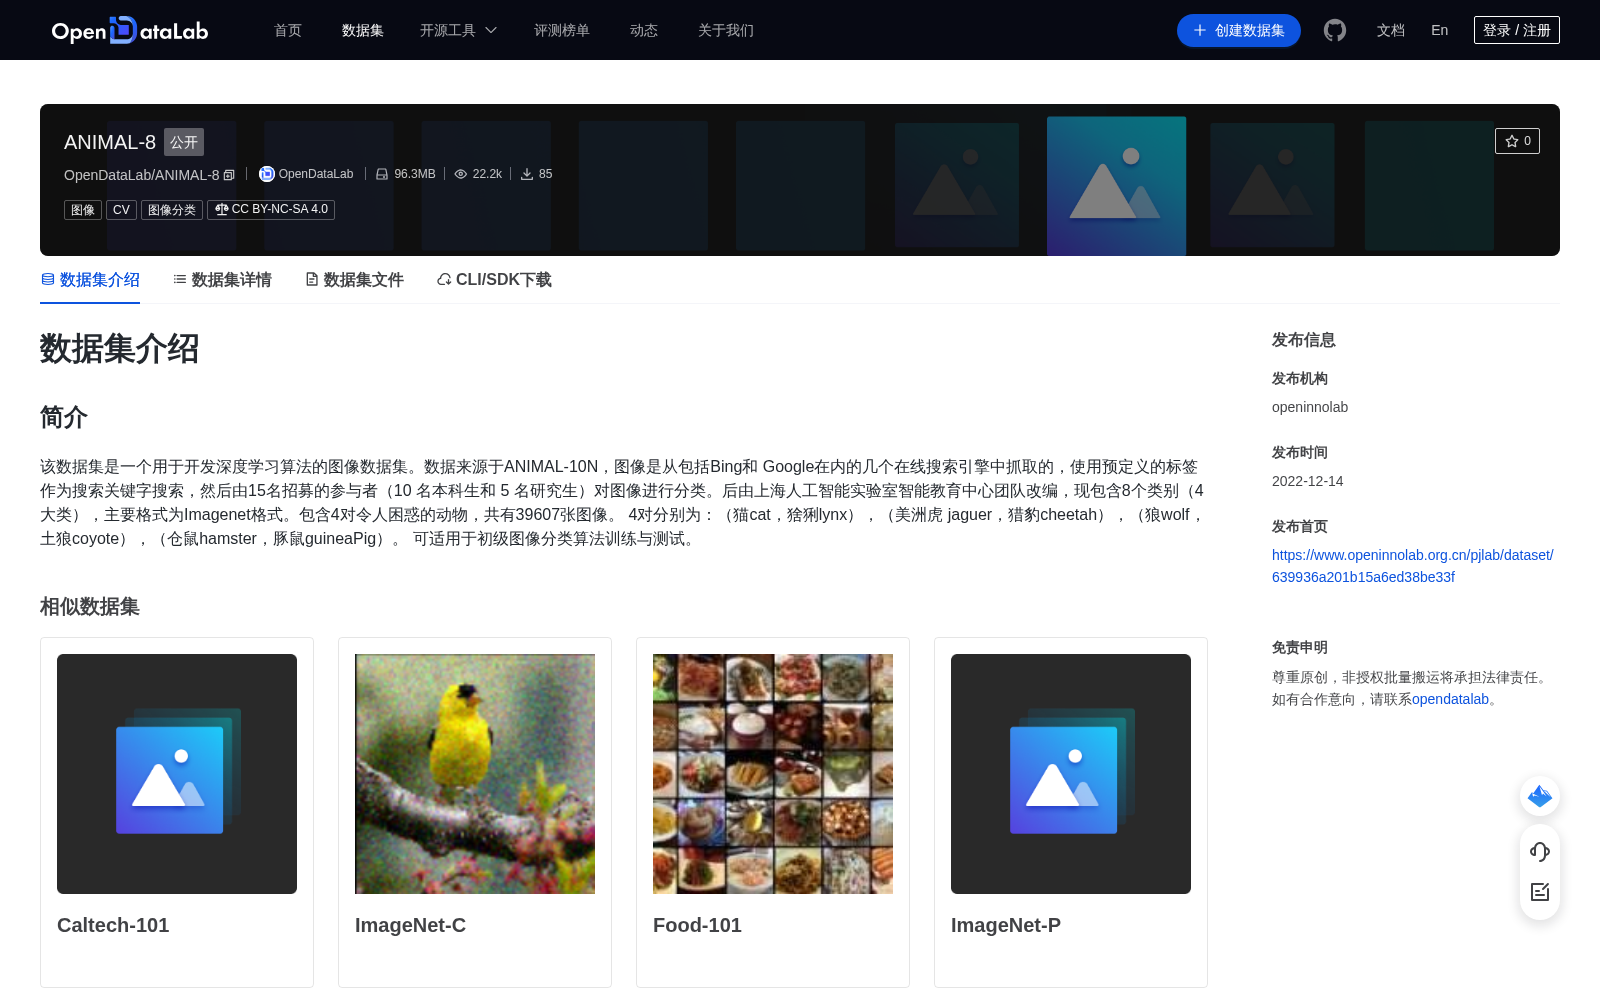Open the Food-101 dataset thumbnail
This screenshot has height=1000, width=1600.
[x=773, y=774]
